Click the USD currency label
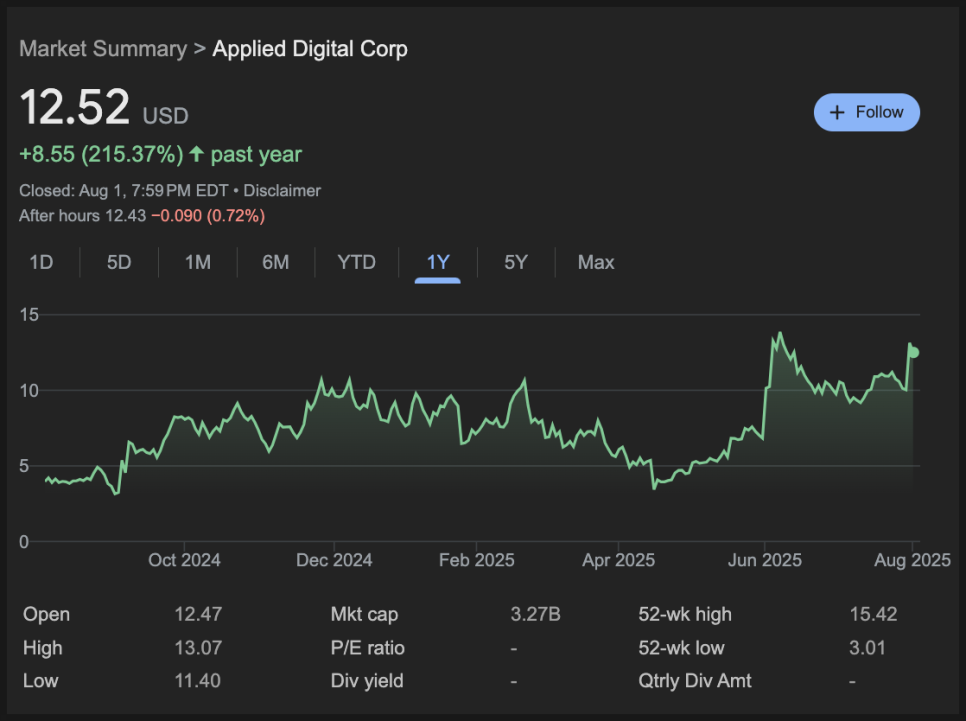Screen dimensions: 966x721 point(166,116)
